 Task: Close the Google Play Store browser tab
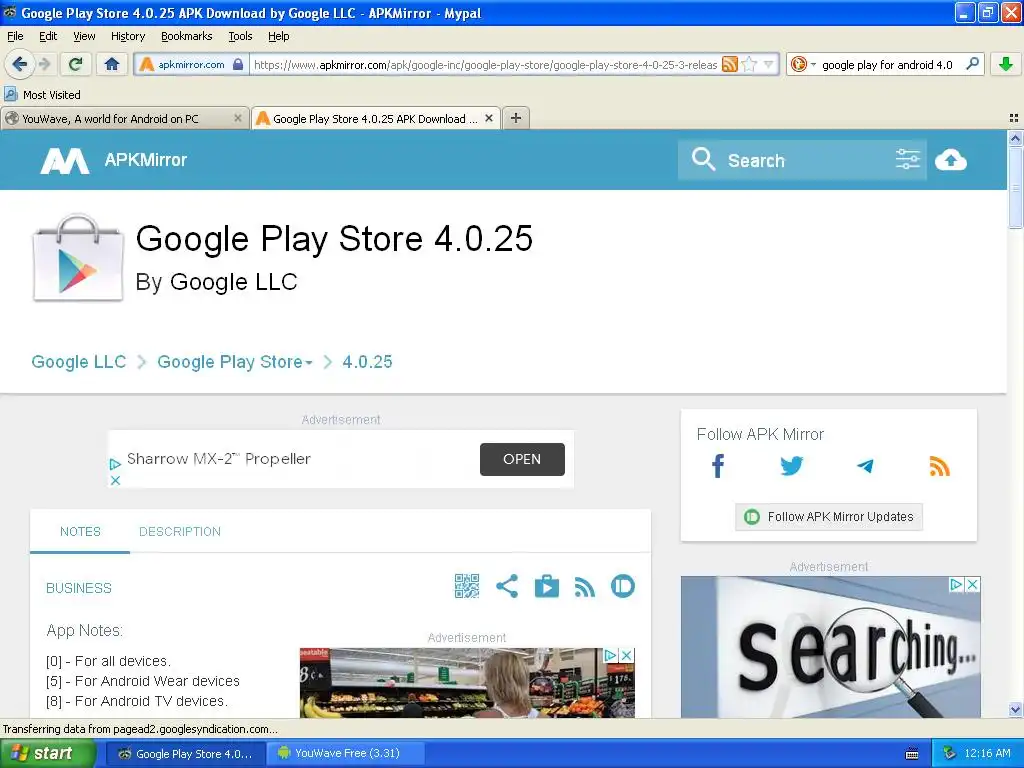[x=488, y=118]
